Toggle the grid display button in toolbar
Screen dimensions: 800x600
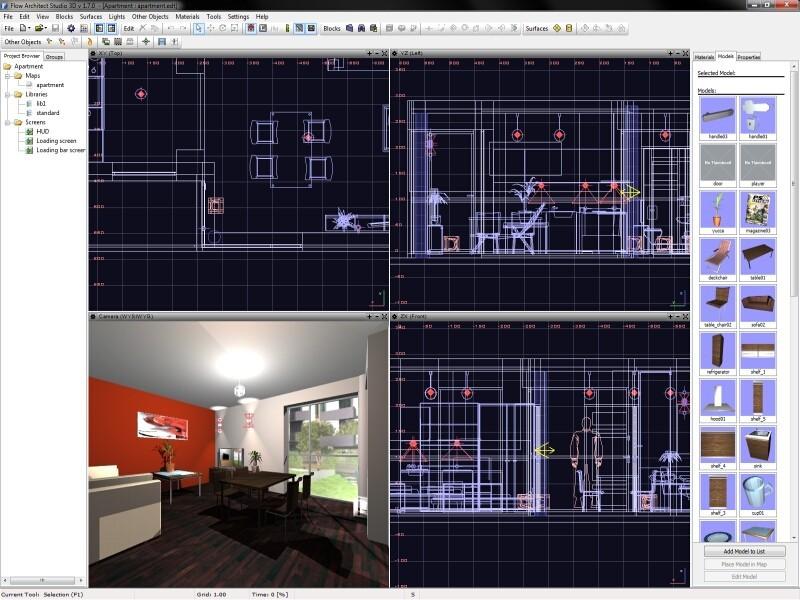click(x=84, y=29)
